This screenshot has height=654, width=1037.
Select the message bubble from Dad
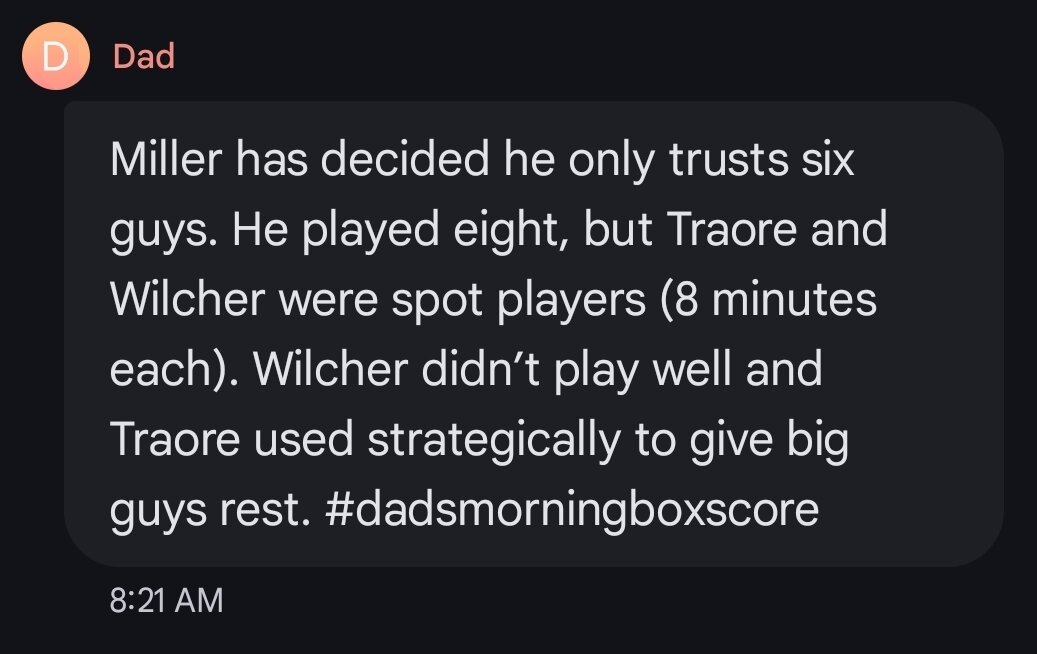point(534,334)
